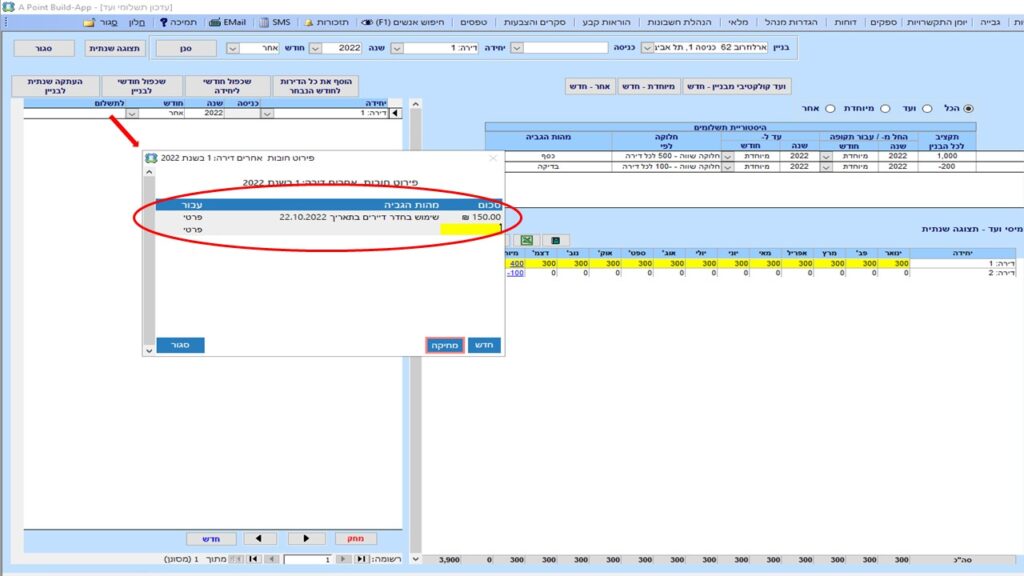
Task: Select the 'ועד' radio button
Action: click(926, 108)
